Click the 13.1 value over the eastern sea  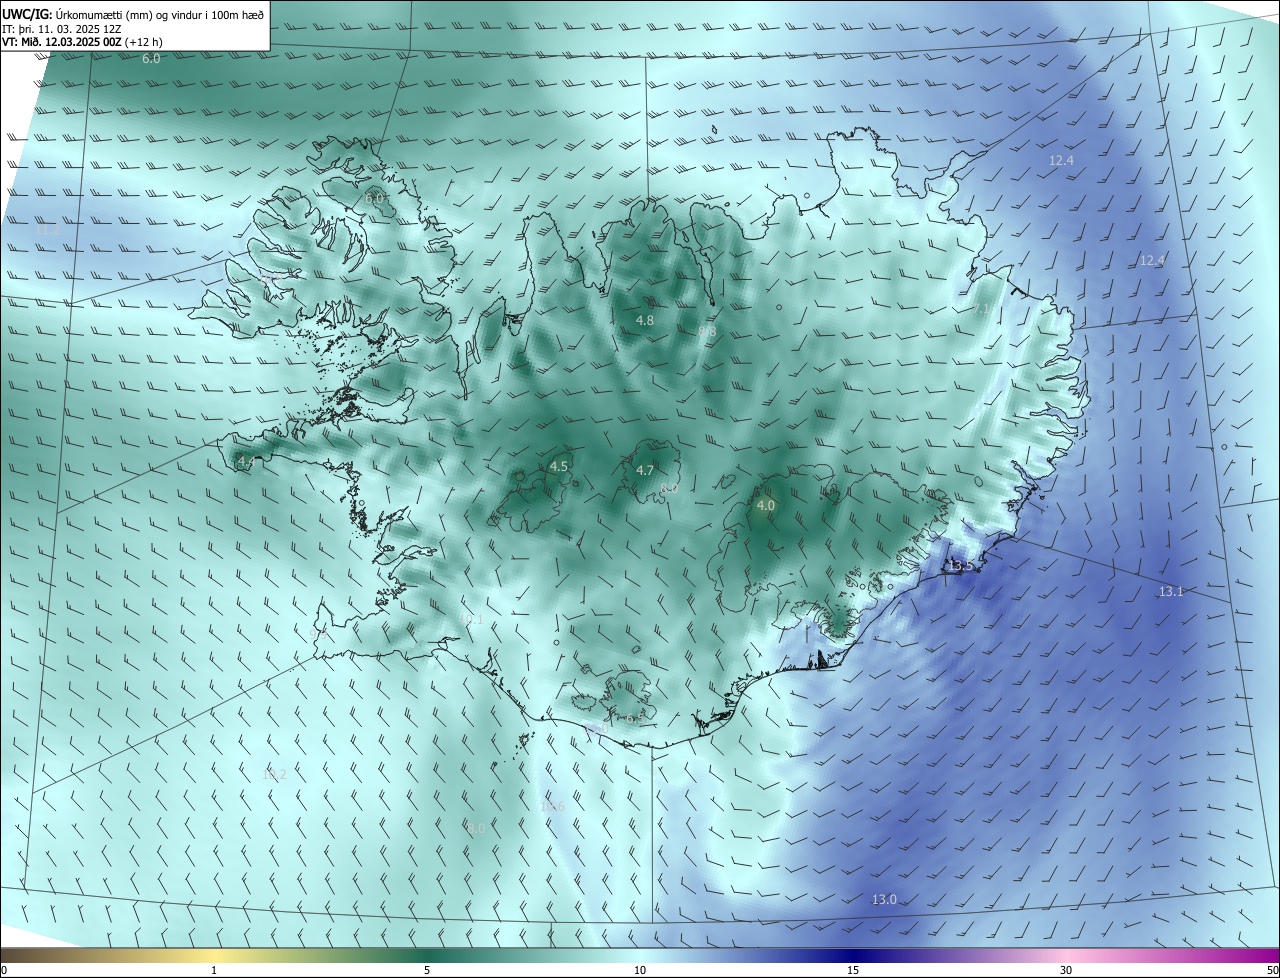point(1171,591)
